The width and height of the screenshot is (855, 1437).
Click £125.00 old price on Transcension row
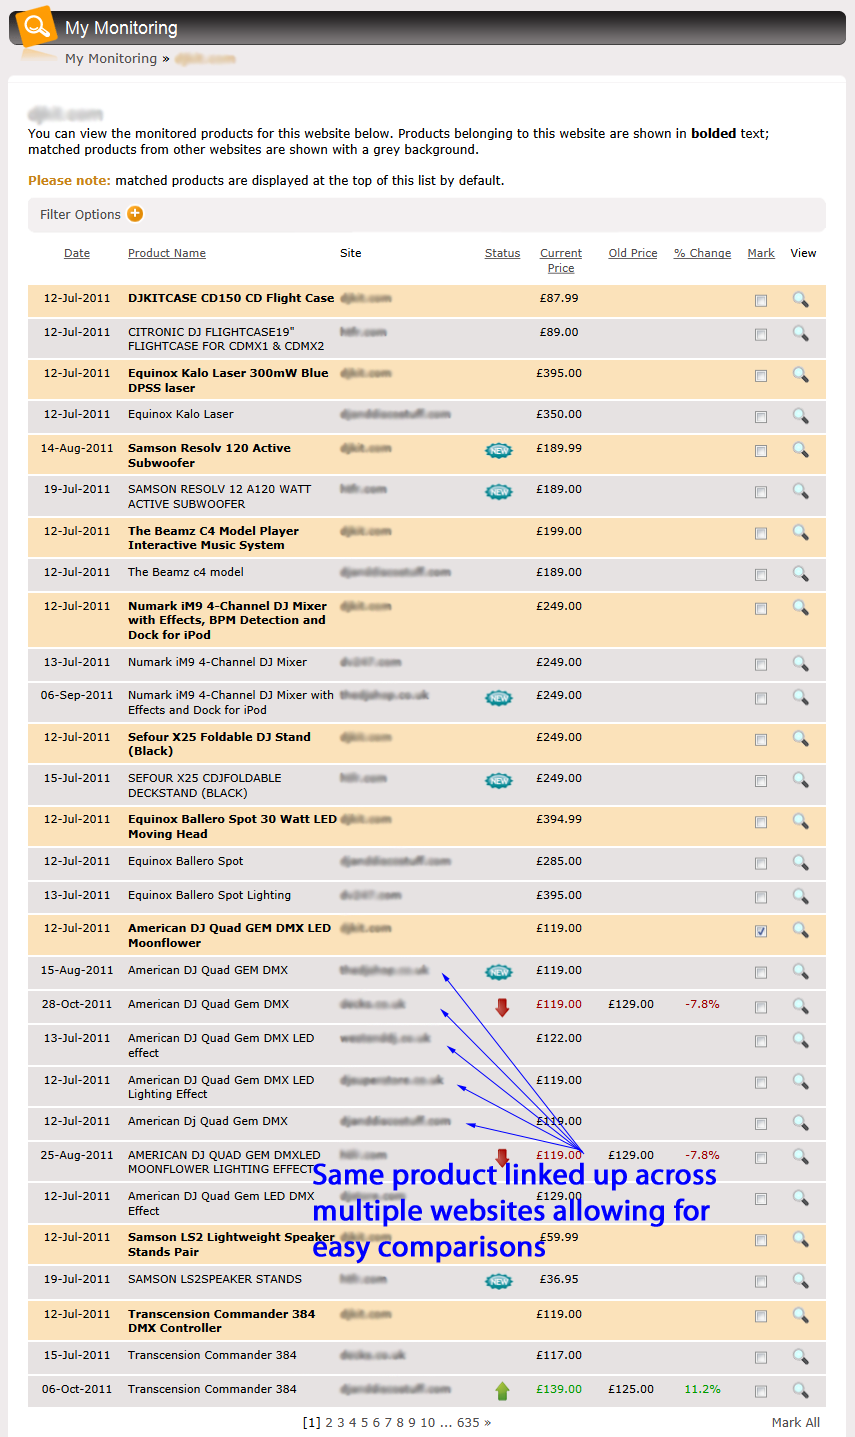click(631, 1389)
